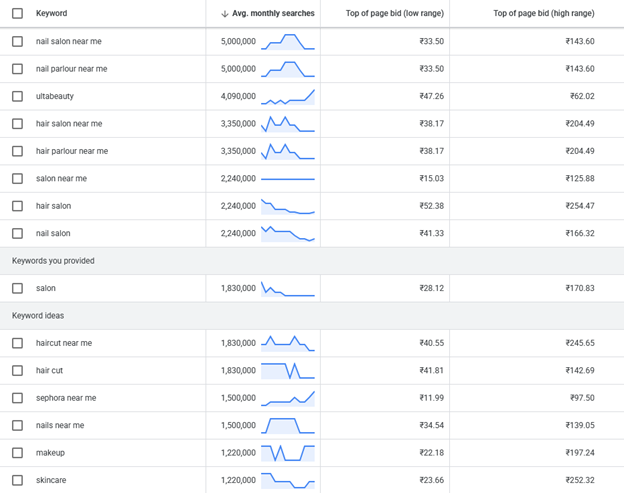Select the checkbox next to salon
The height and width of the screenshot is (493, 624).
(x=17, y=288)
